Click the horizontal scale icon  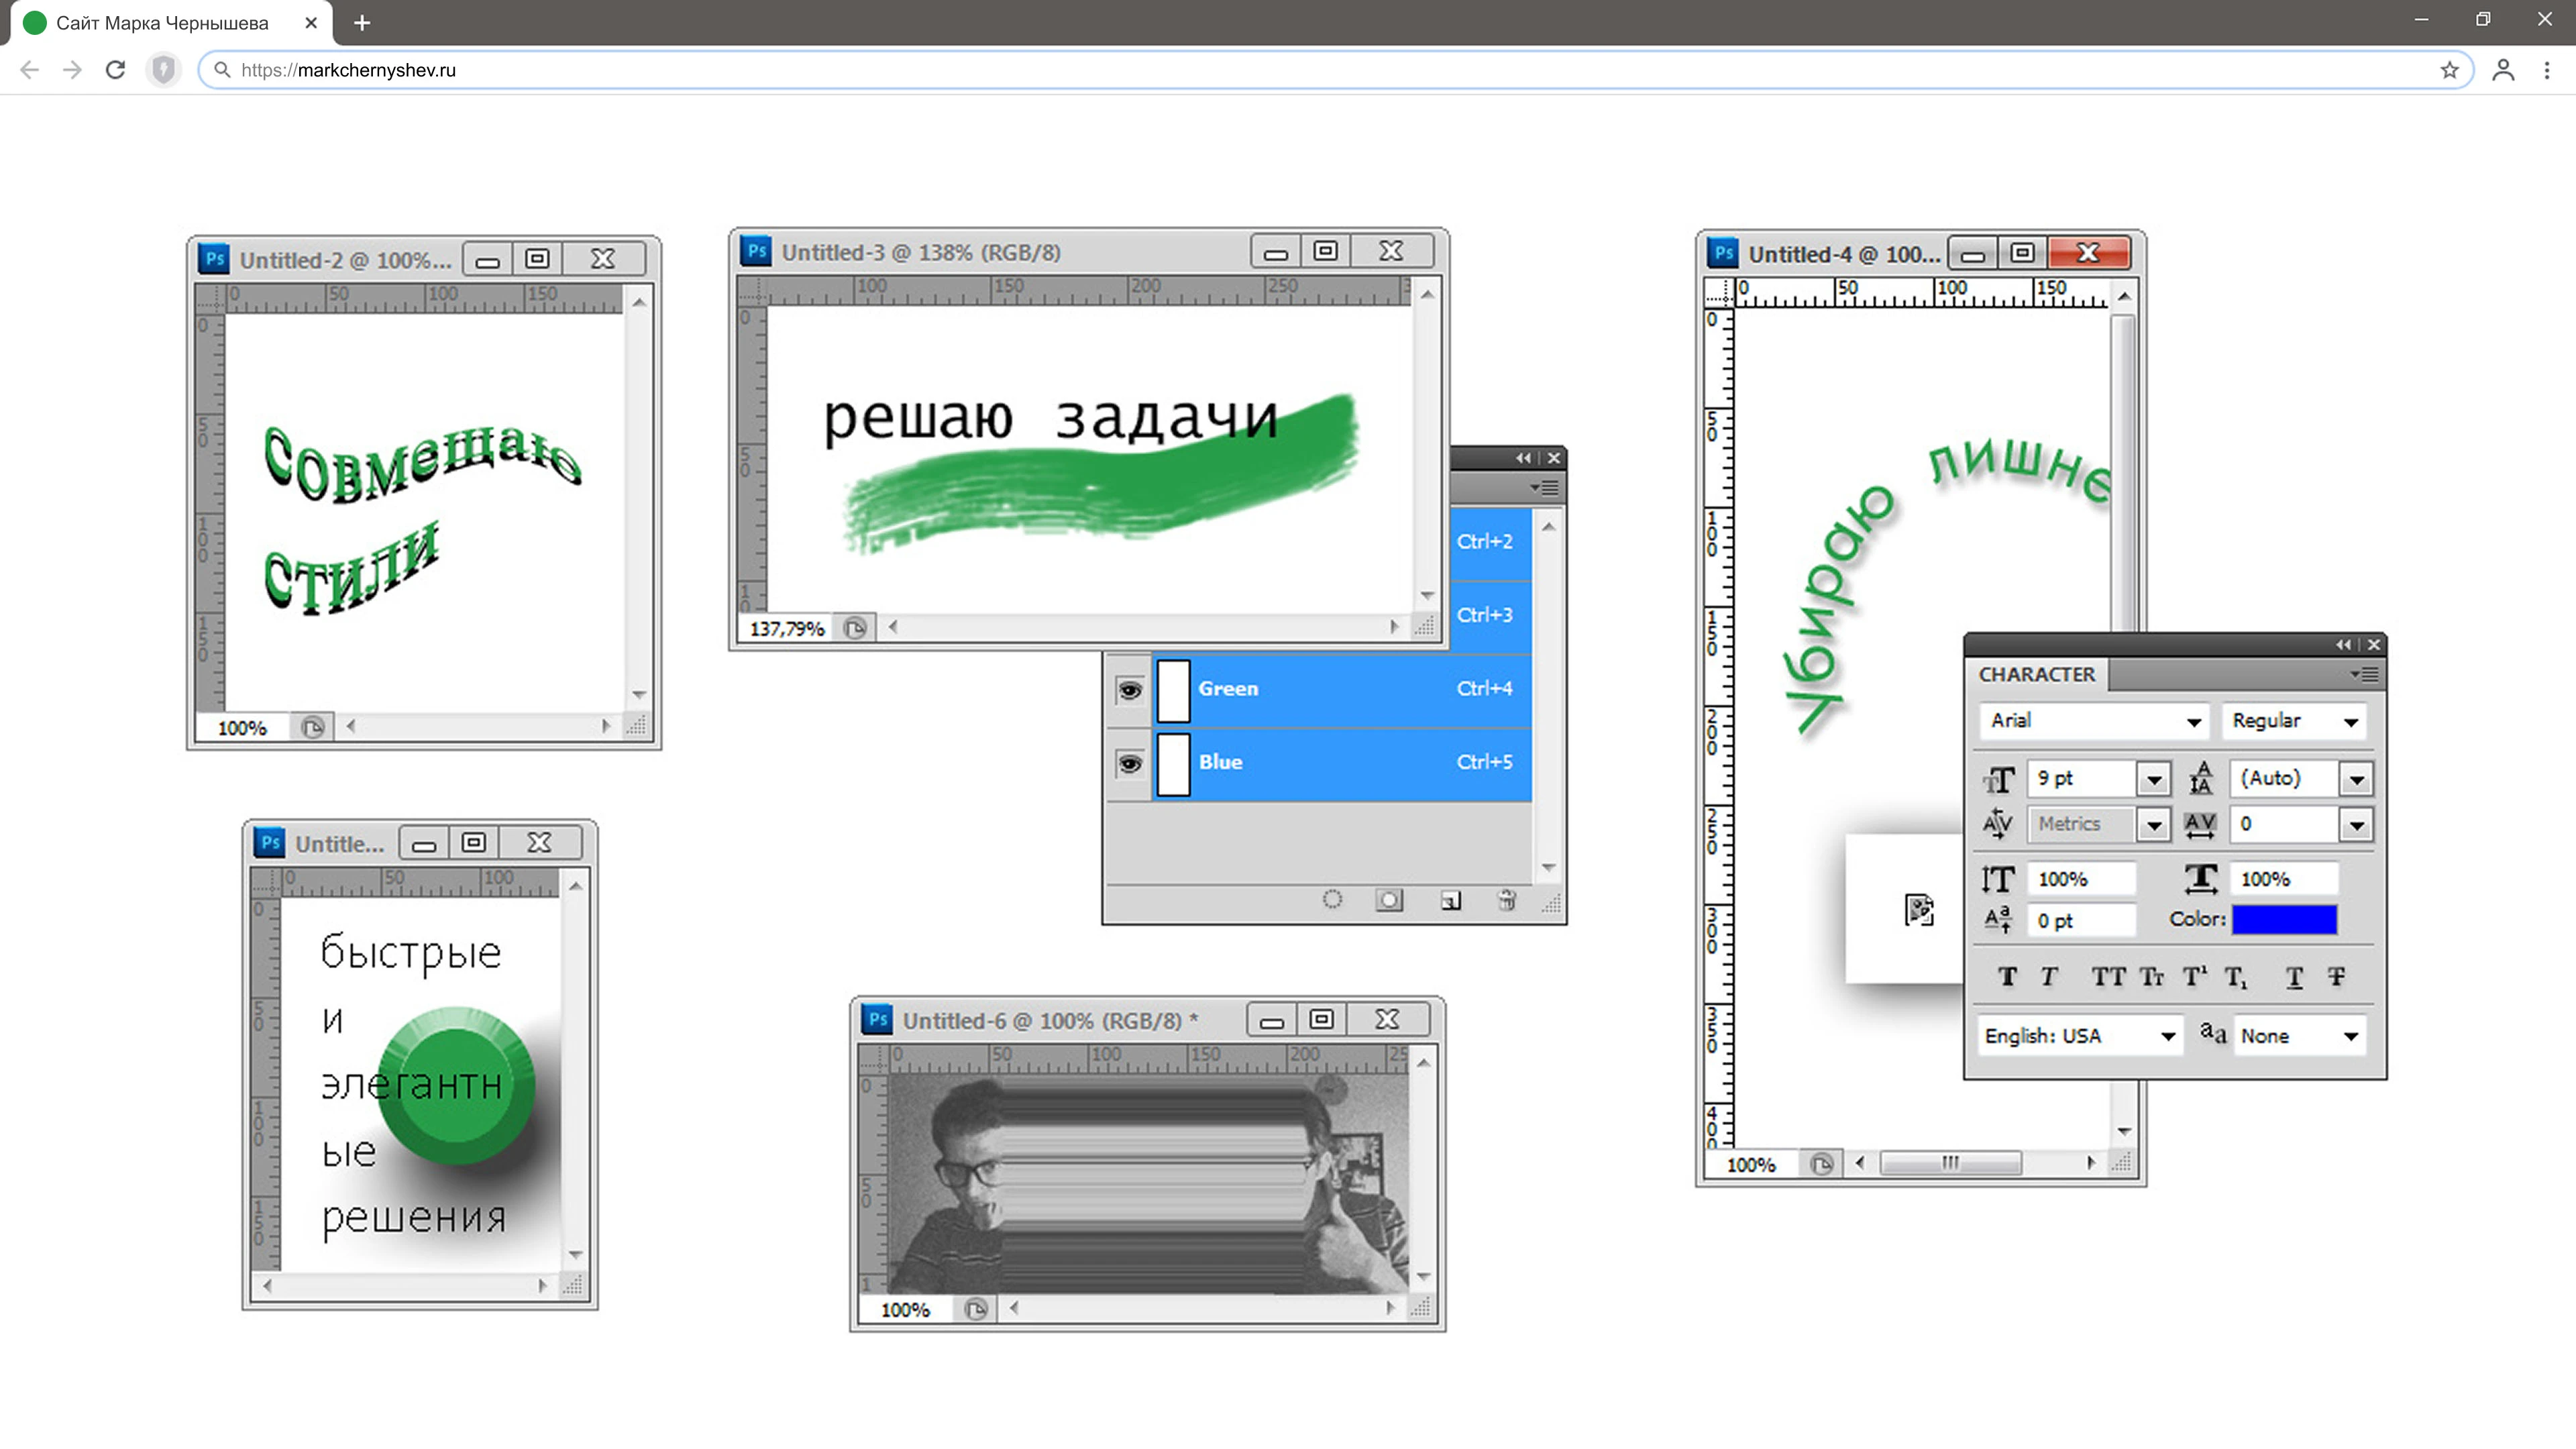[x=2200, y=879]
